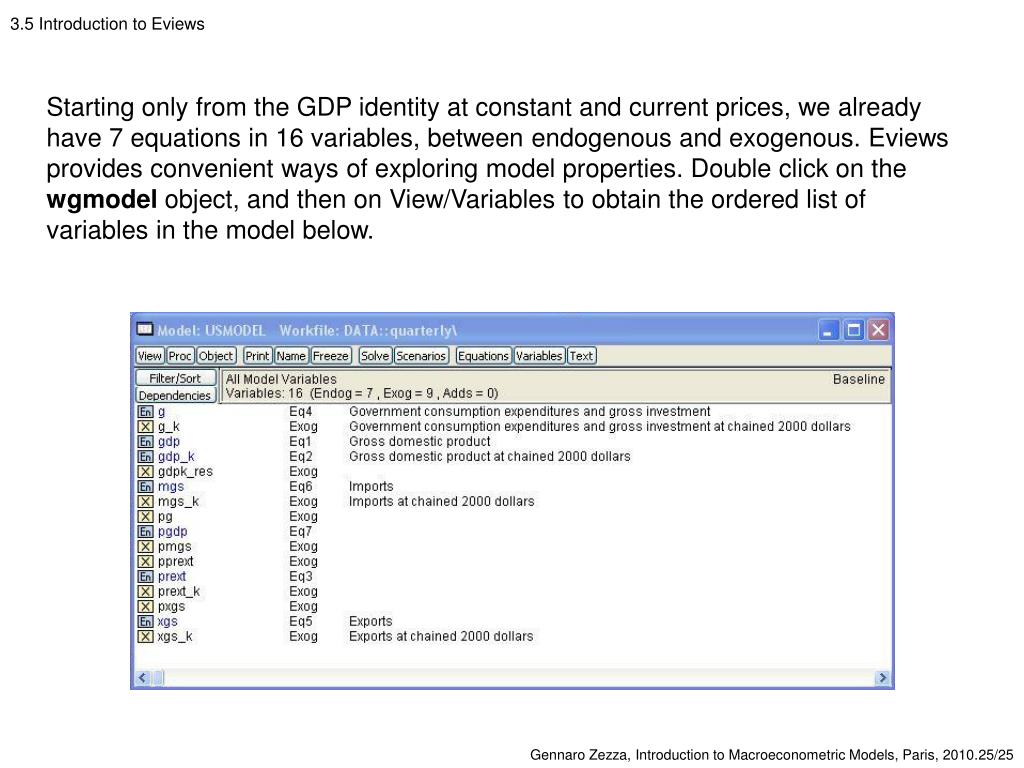
Task: Click the exogenous icon next to g_k
Action: pos(145,426)
